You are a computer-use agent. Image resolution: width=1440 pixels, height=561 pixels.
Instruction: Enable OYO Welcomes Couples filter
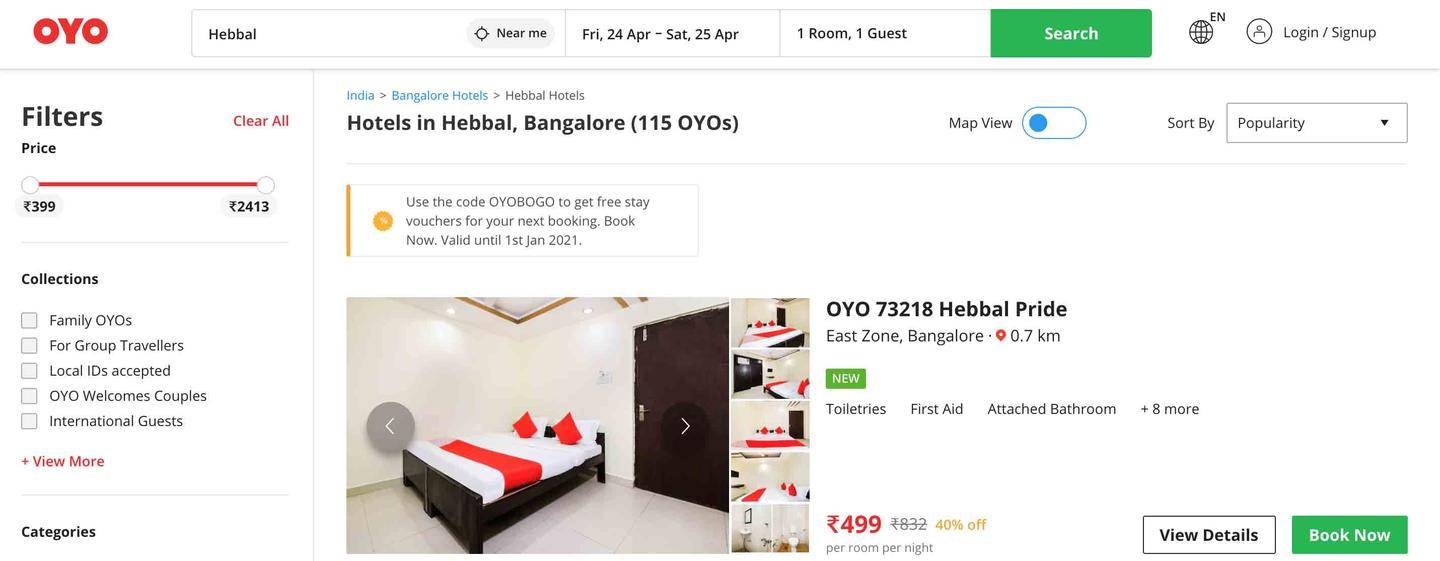pos(29,396)
